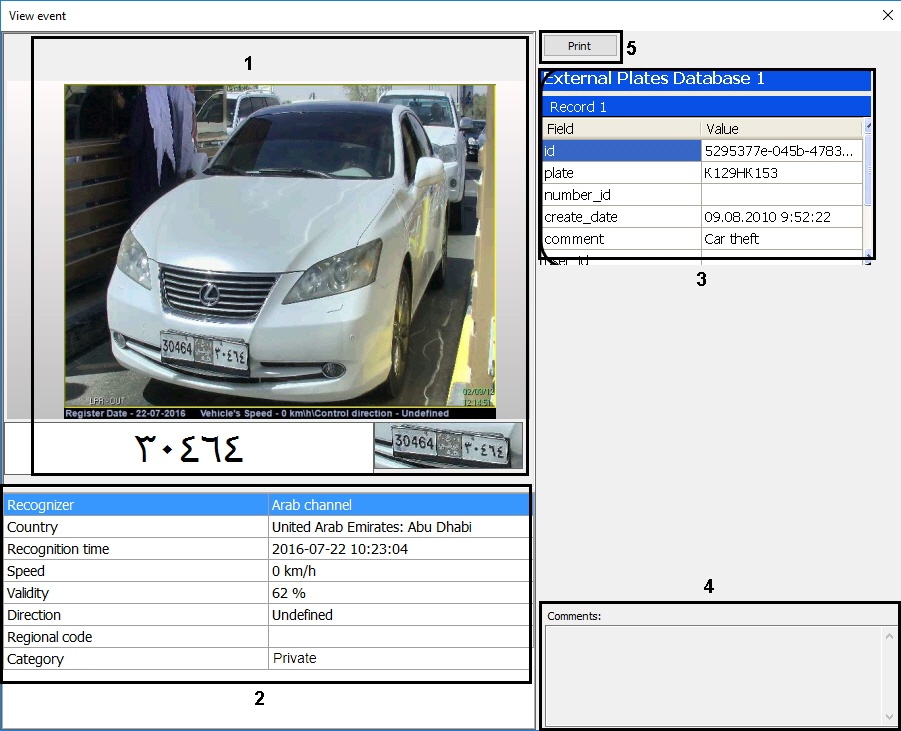Select the Category Private row
Viewport: 901px width, 731px height.
click(x=137, y=659)
